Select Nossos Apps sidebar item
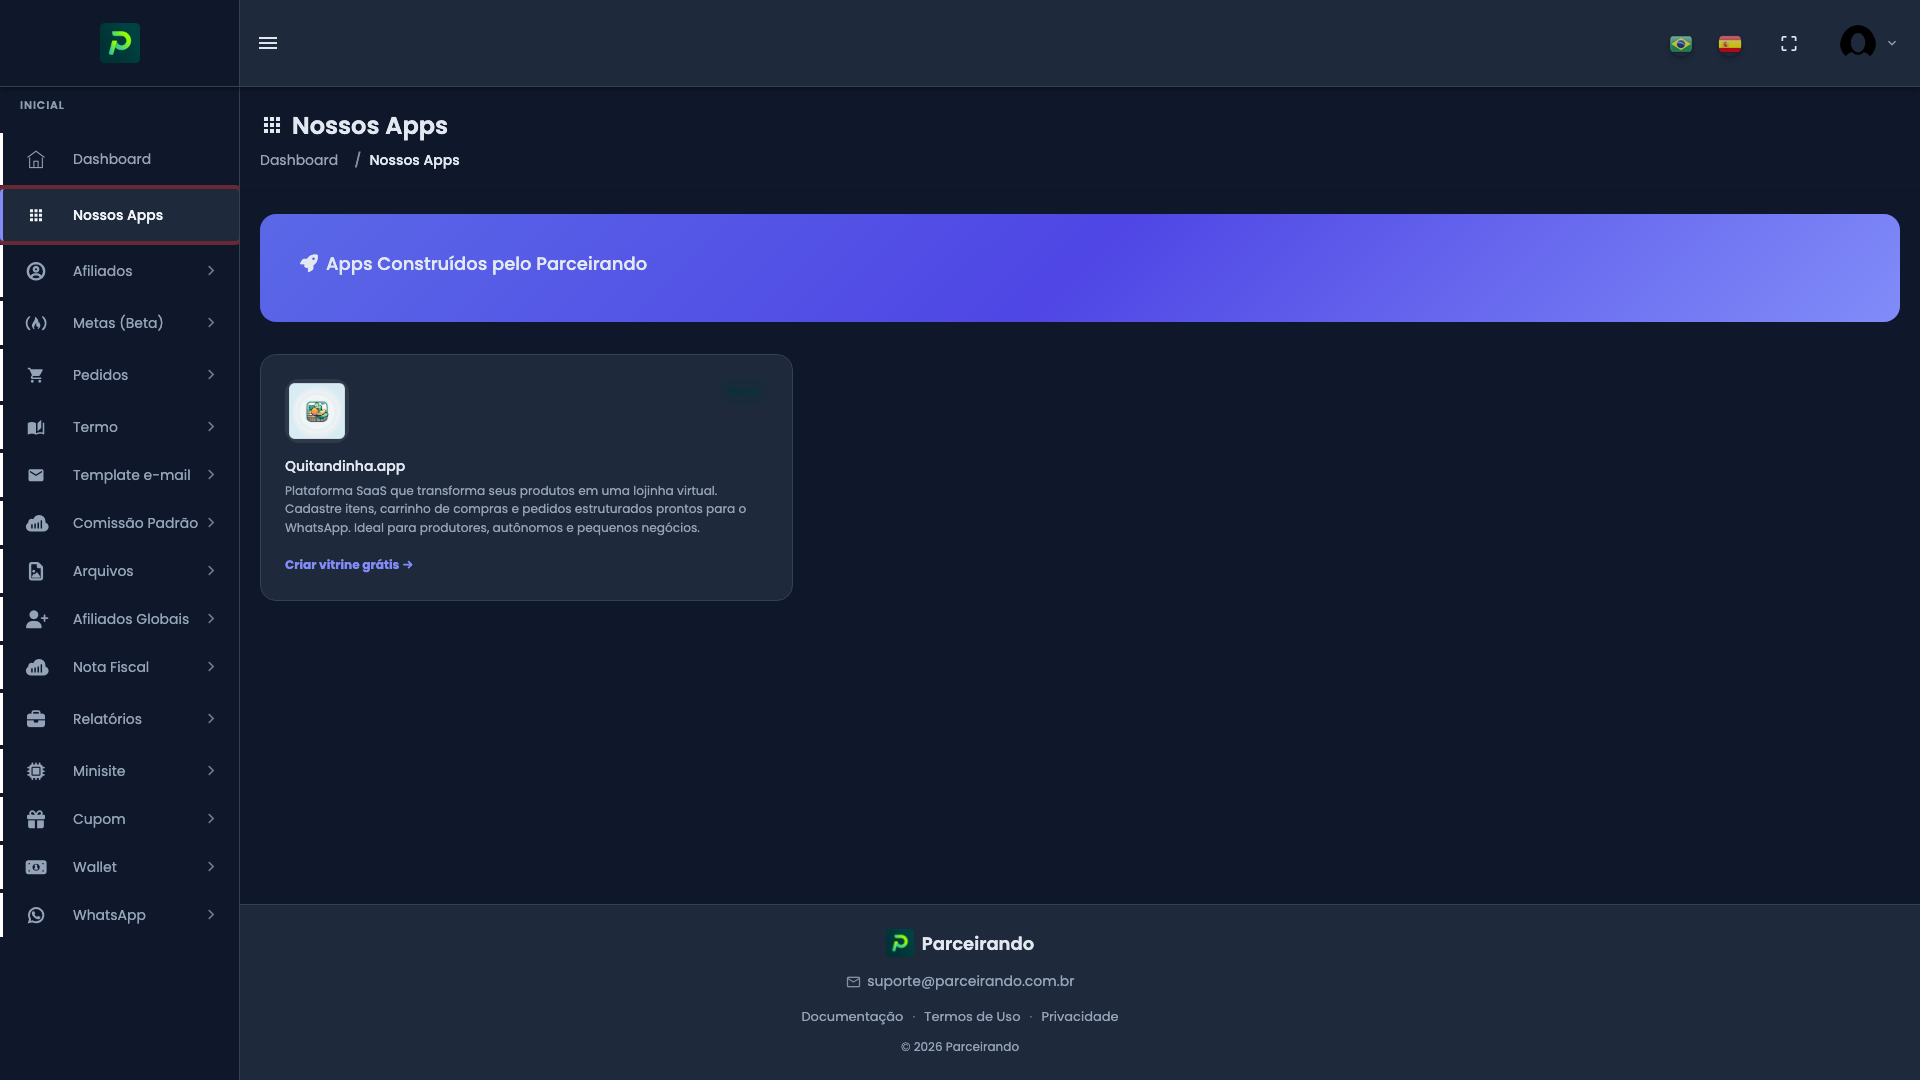Viewport: 1920px width, 1080px height. click(x=118, y=215)
